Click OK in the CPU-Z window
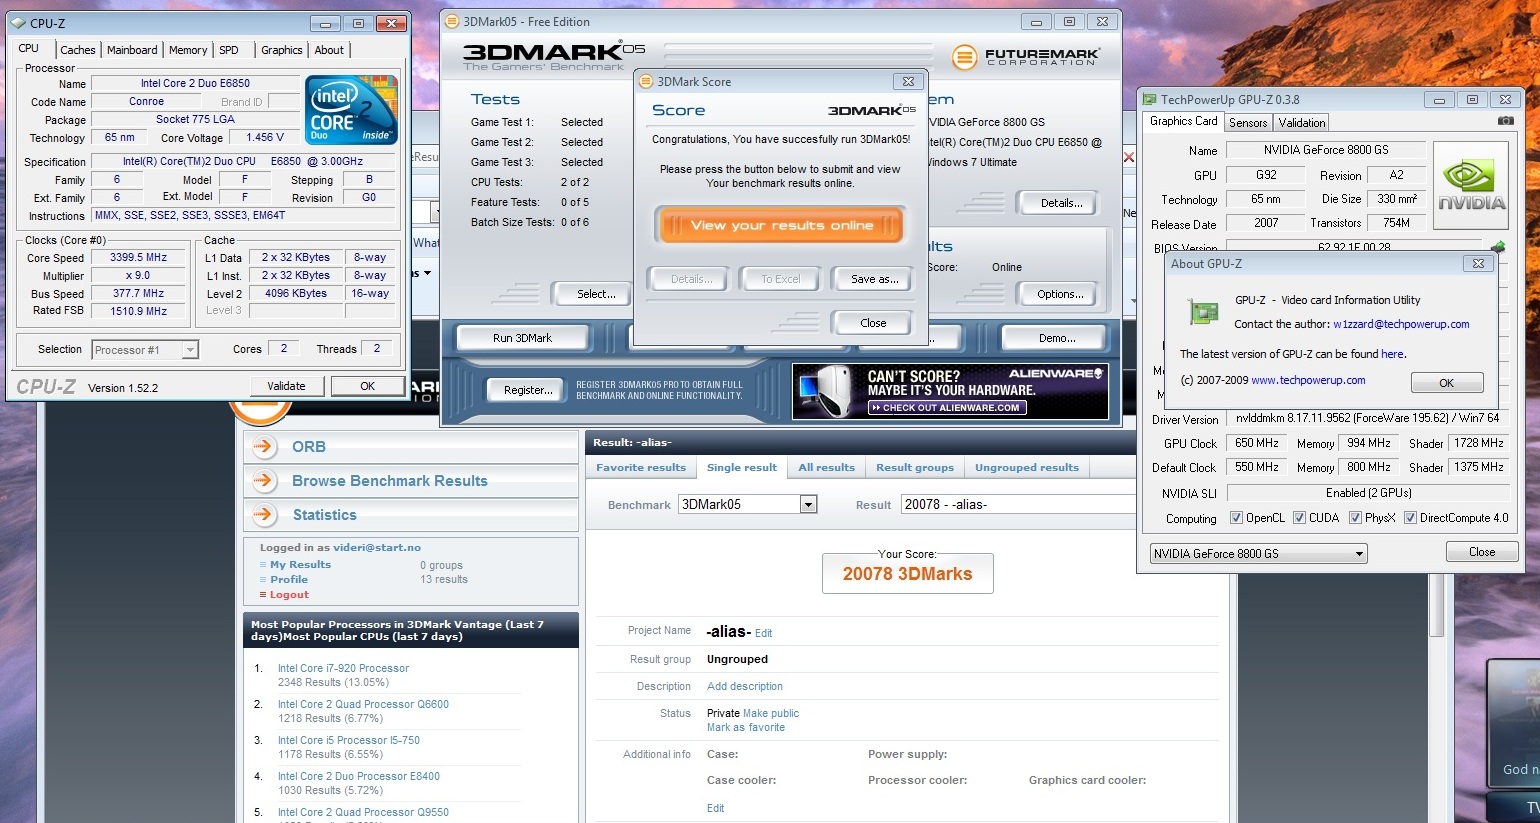The height and width of the screenshot is (823, 1540). pos(368,386)
